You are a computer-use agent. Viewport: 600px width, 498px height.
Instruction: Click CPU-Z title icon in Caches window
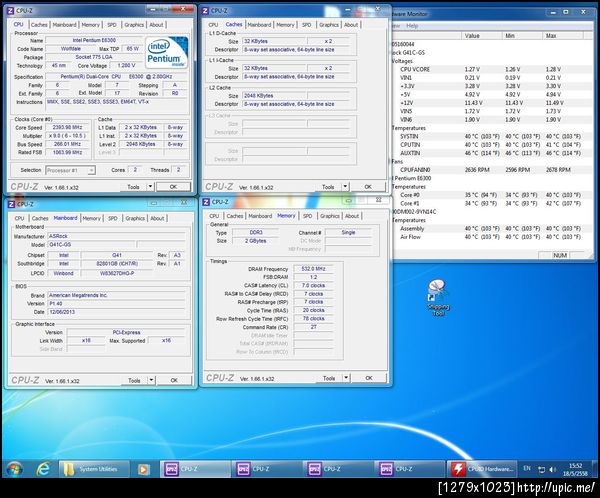205,11
